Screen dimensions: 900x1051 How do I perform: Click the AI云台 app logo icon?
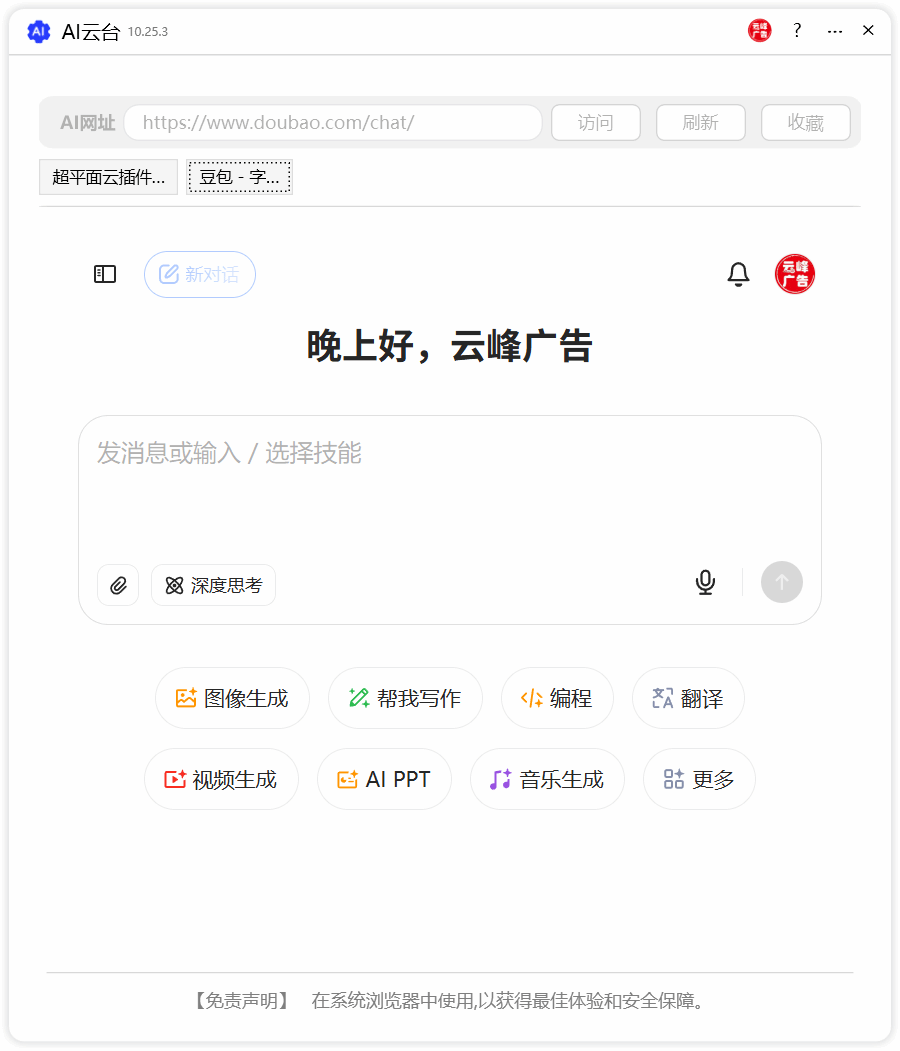tap(38, 31)
